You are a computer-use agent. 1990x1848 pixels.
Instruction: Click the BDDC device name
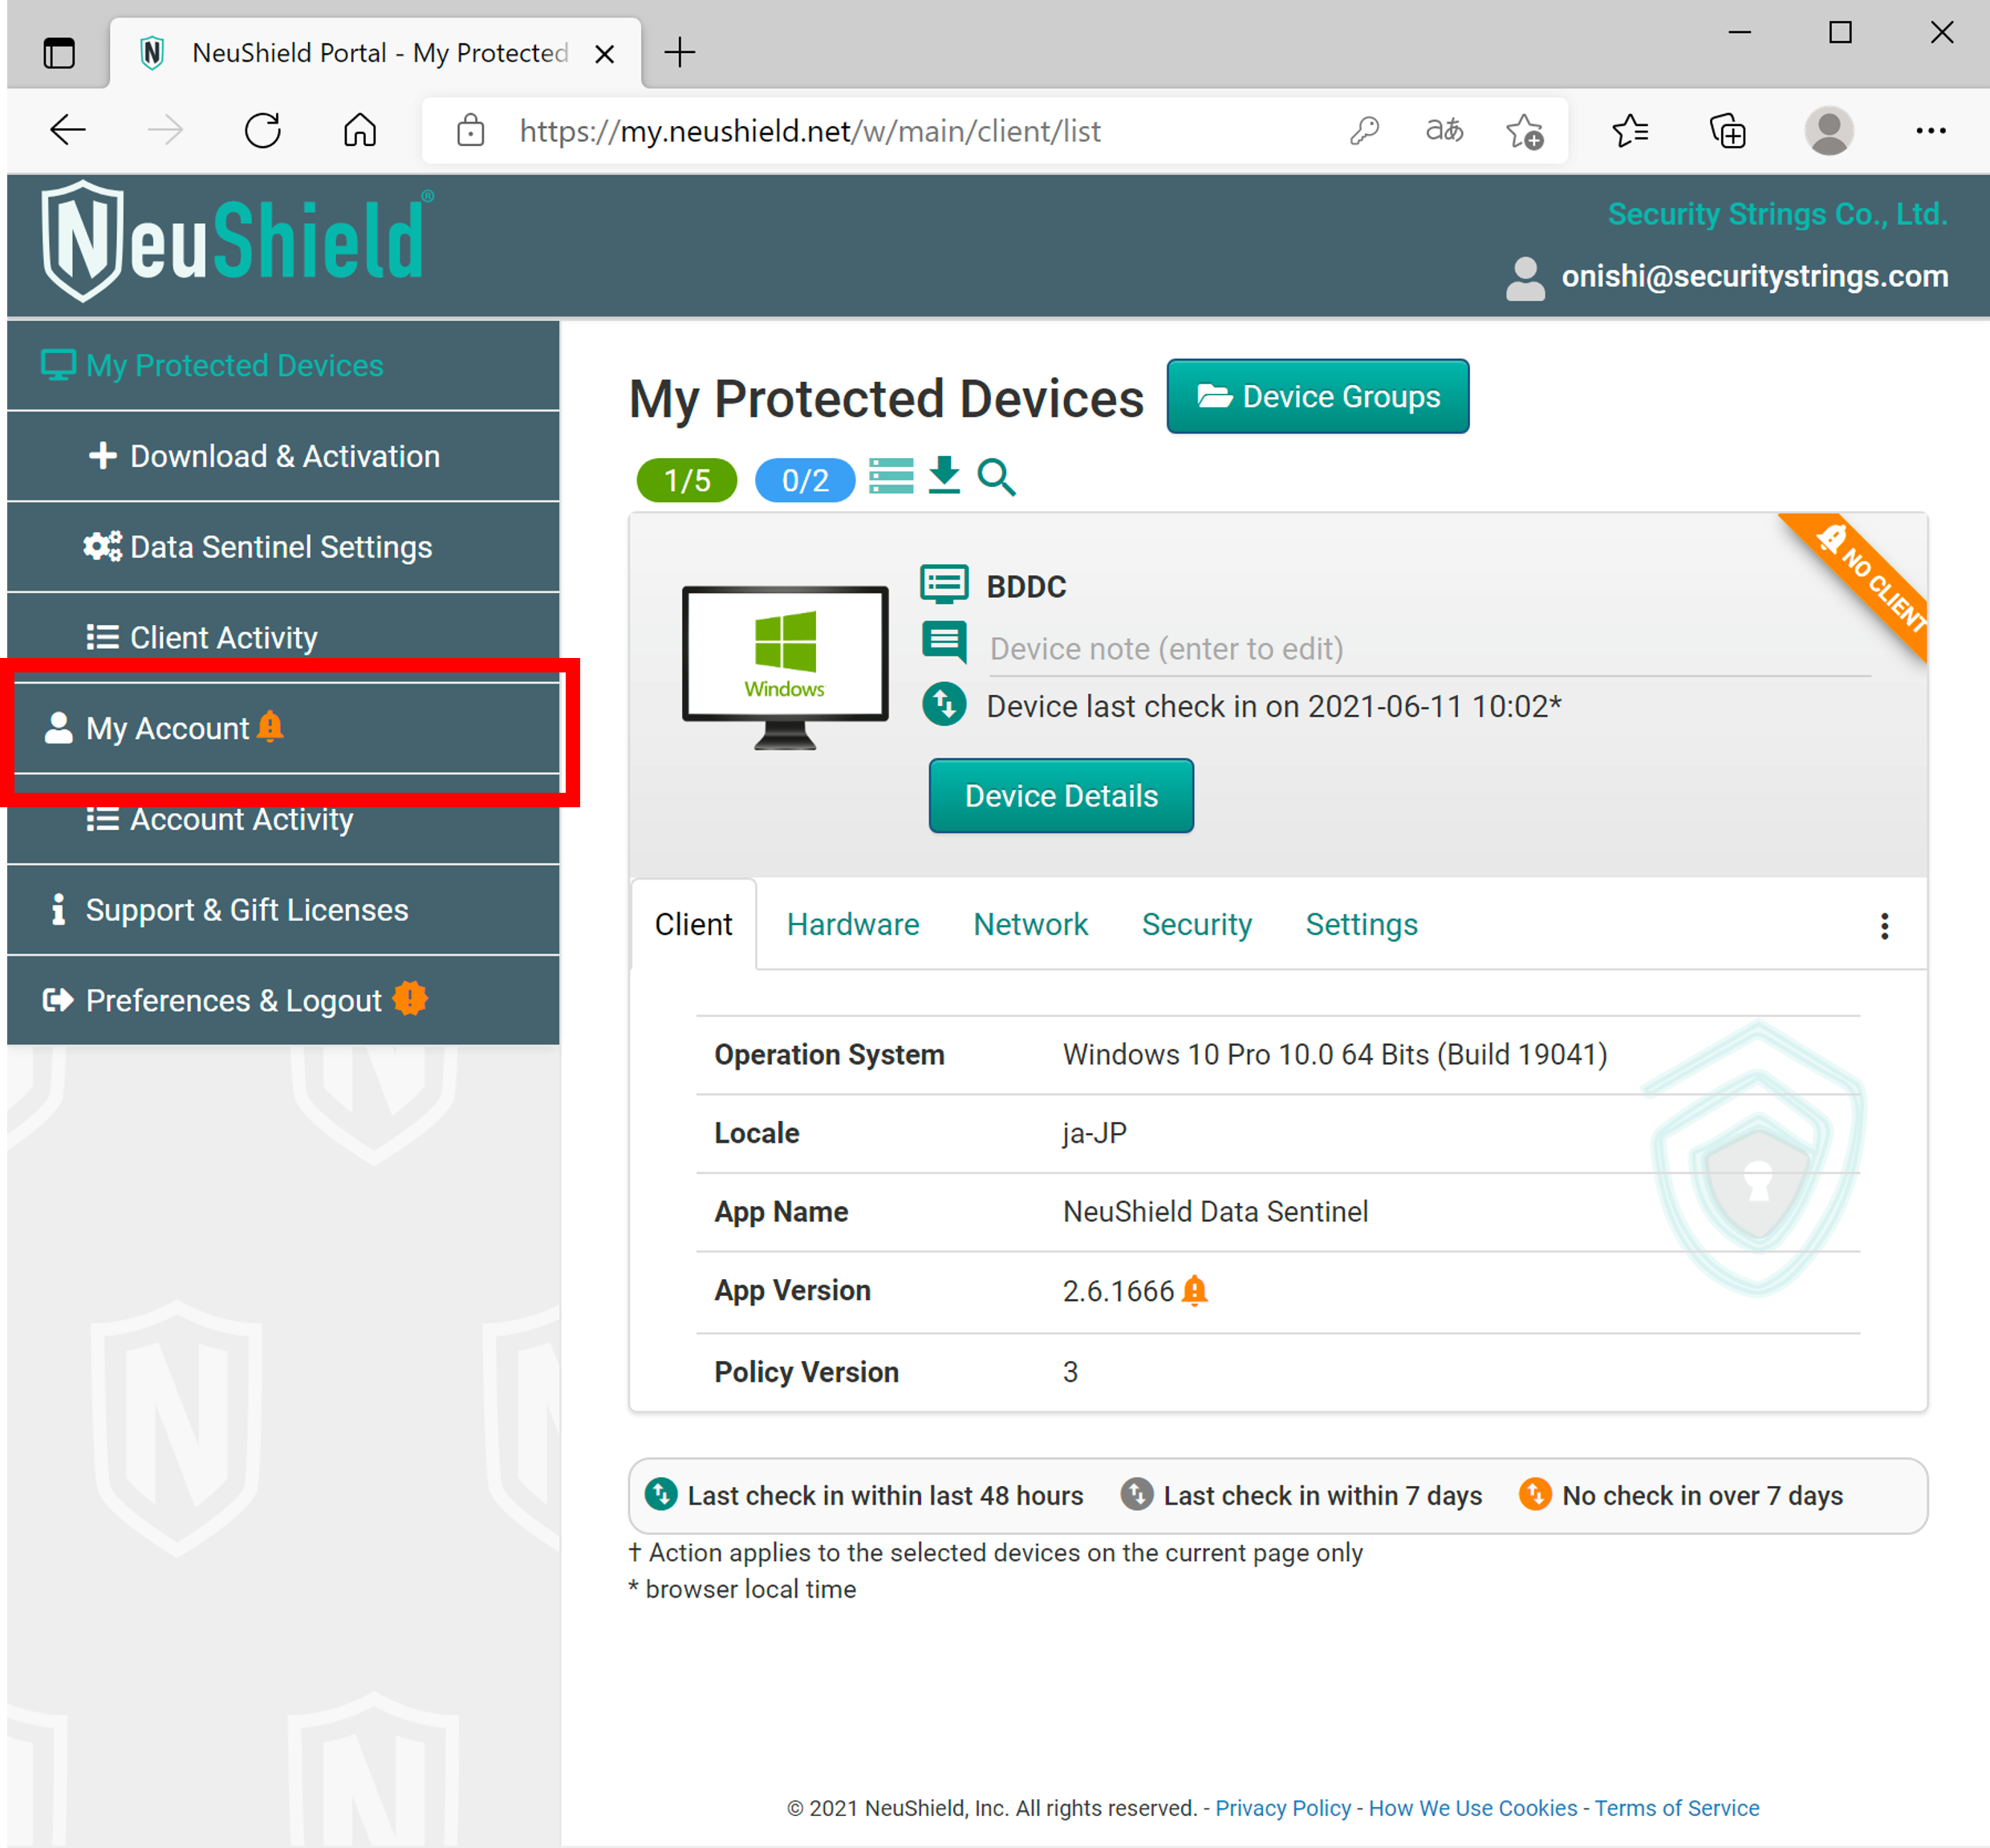point(1026,586)
